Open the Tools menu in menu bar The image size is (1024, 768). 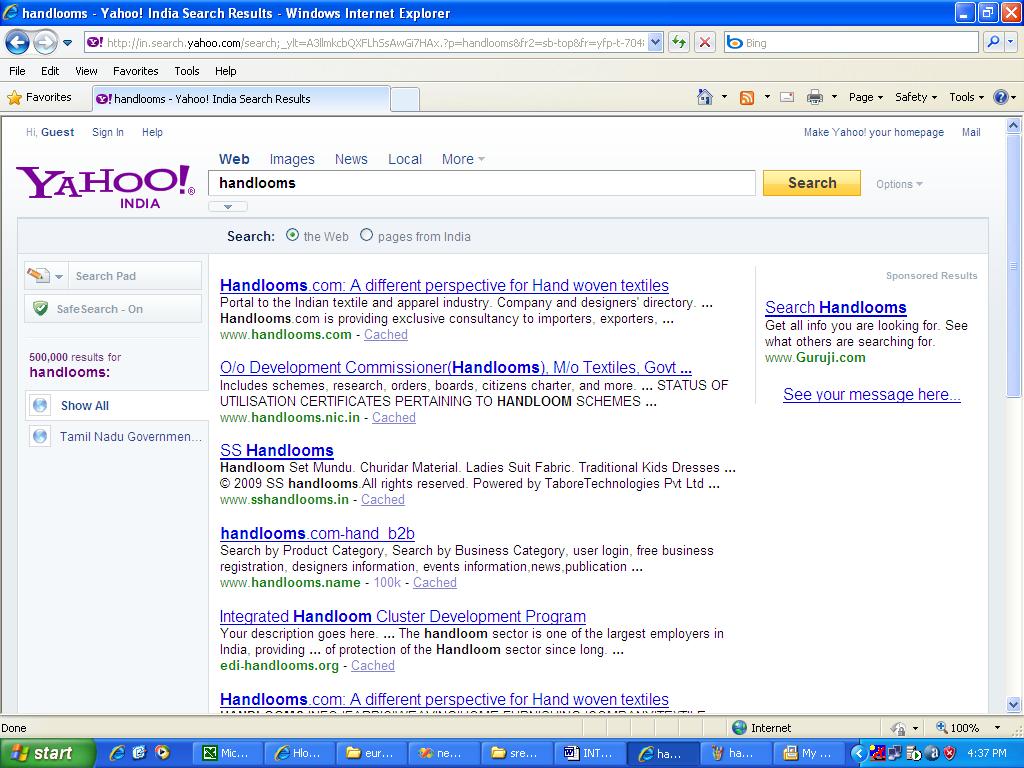coord(187,71)
